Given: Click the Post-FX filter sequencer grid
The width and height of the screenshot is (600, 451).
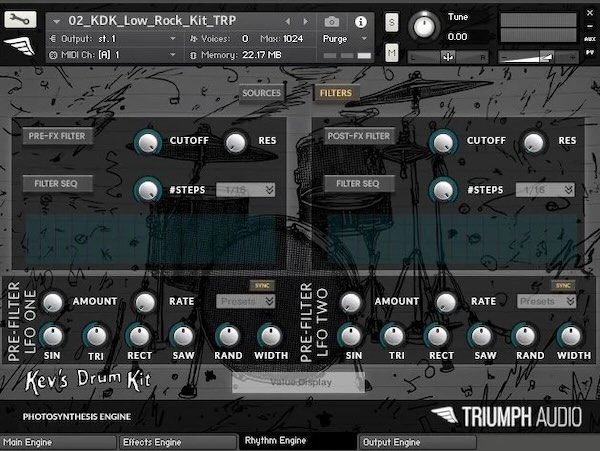Looking at the screenshot, I should click(x=452, y=239).
